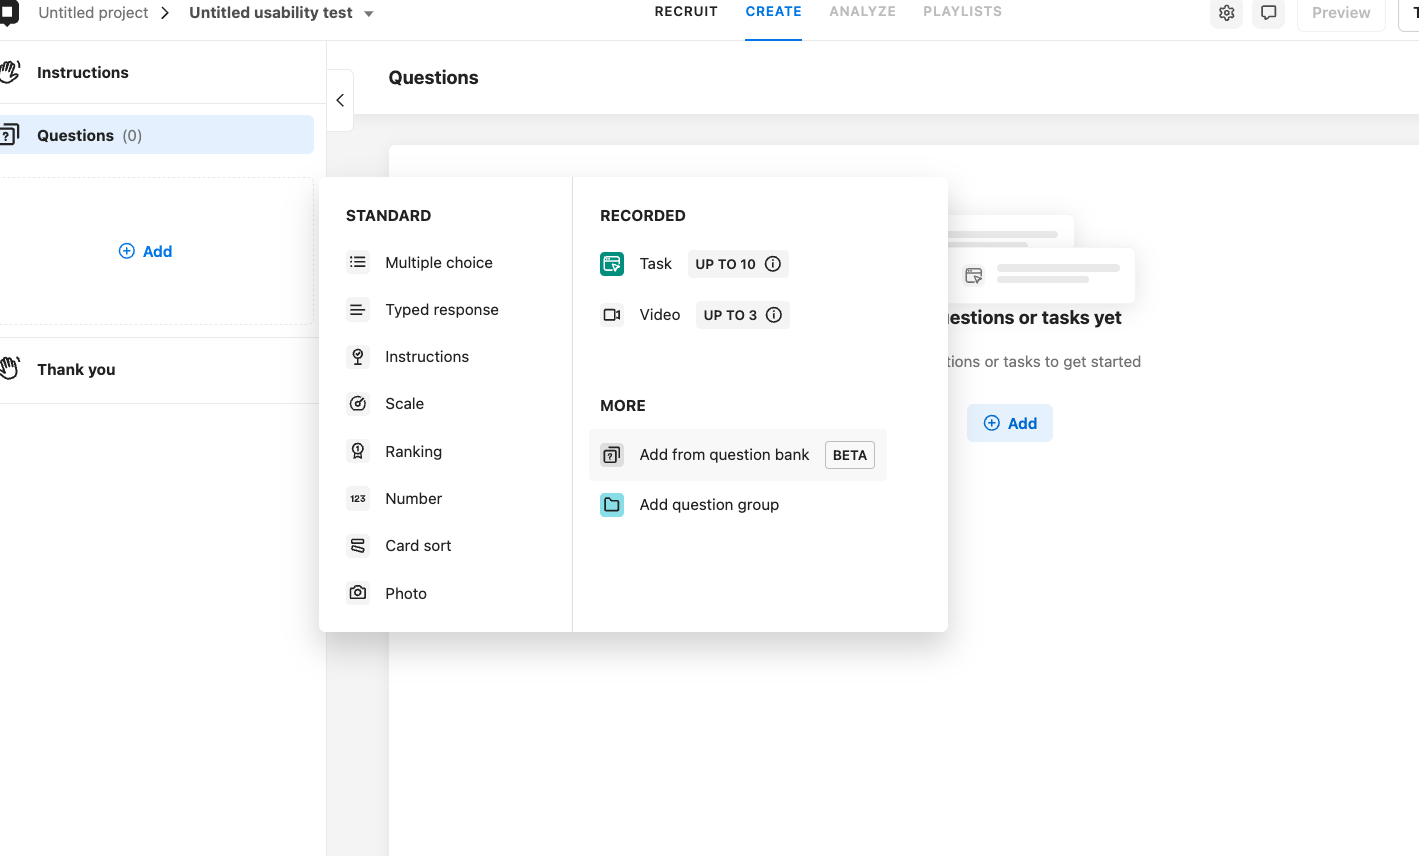
Task: Select the Scale question type
Action: coord(404,404)
